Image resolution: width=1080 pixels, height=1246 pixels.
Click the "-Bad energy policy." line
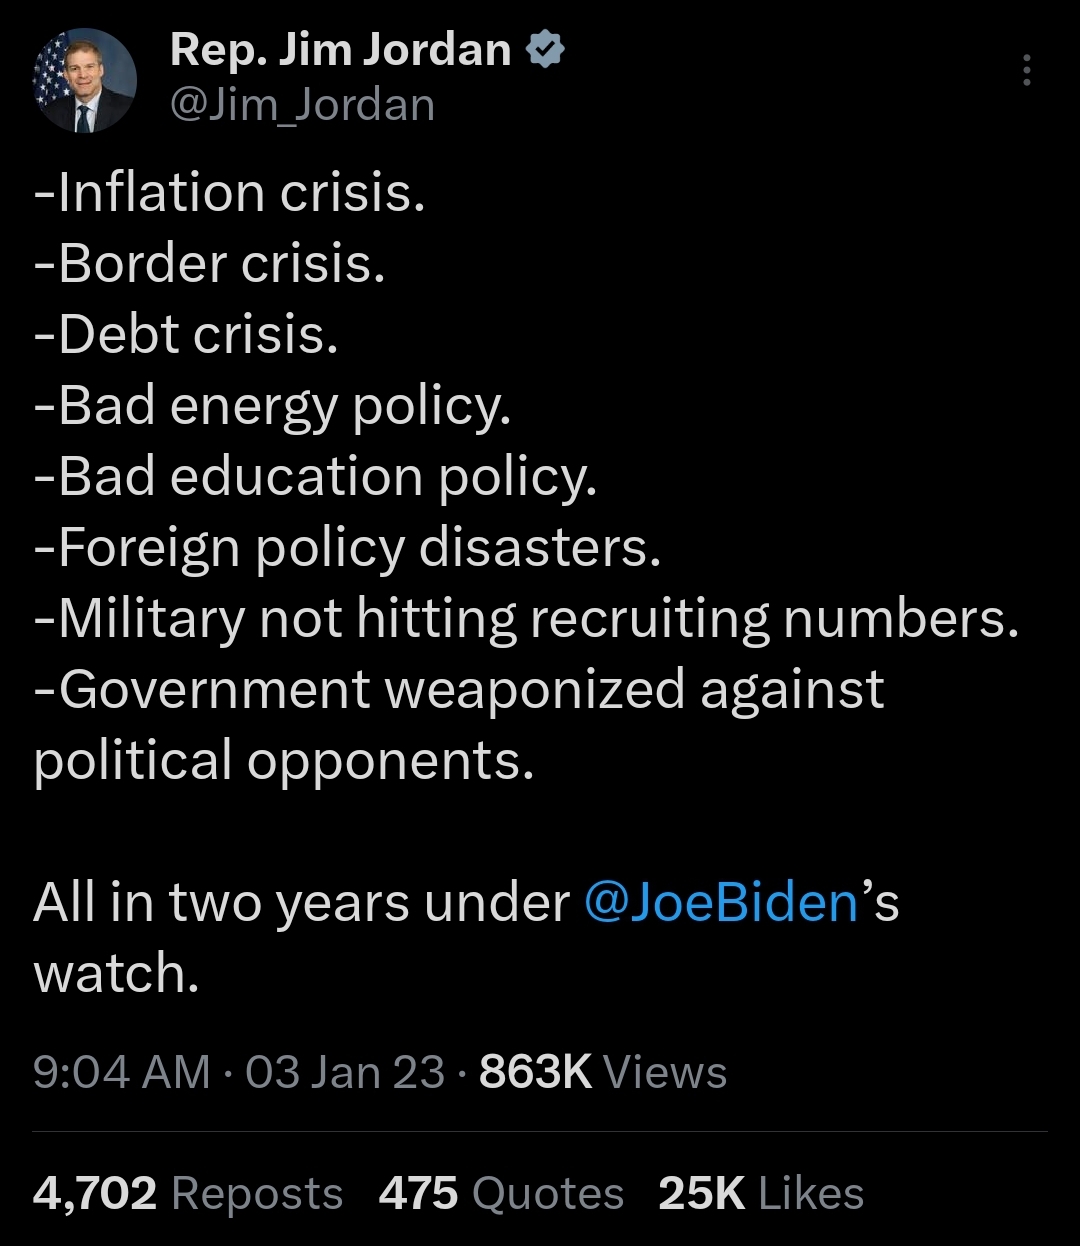[x=273, y=406]
